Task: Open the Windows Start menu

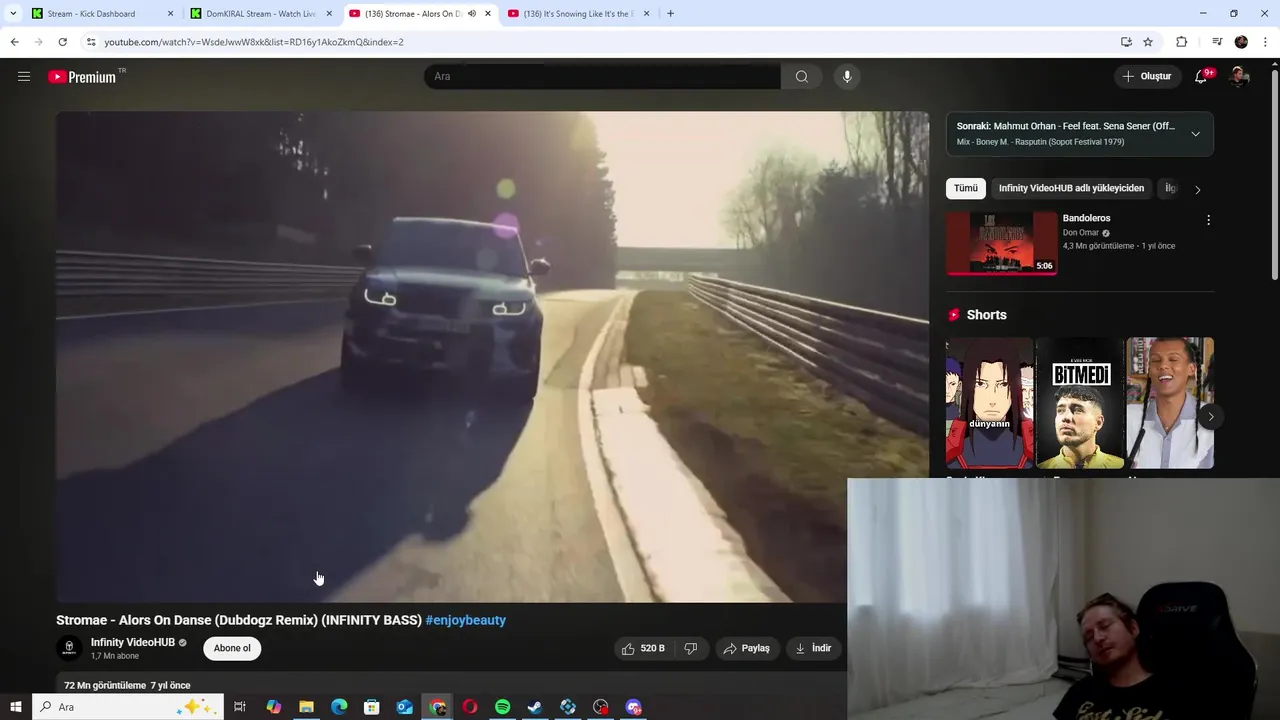Action: click(15, 707)
